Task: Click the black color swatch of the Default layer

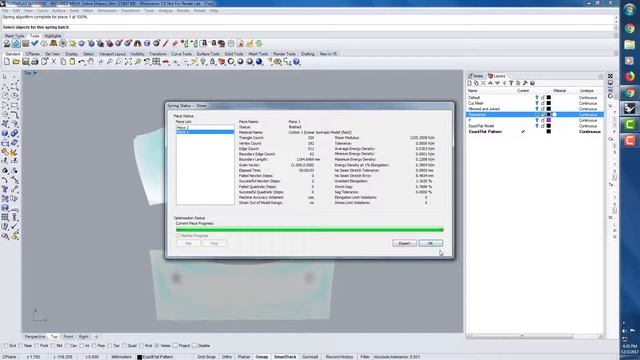Action: click(x=549, y=98)
